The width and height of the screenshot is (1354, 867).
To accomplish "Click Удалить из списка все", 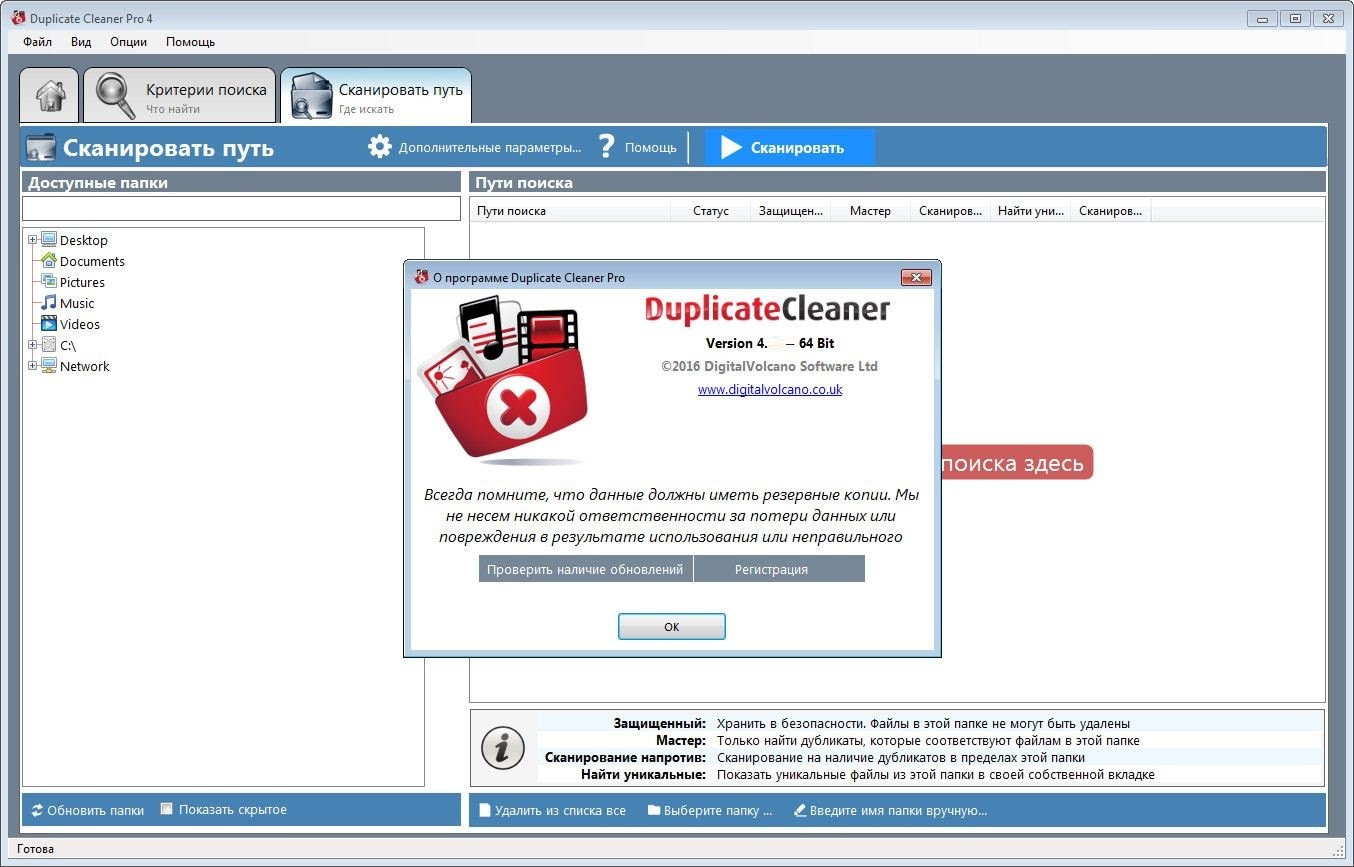I will coord(560,810).
